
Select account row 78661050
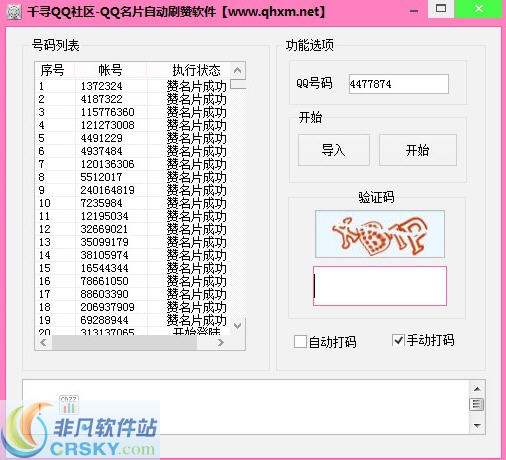(x=133, y=281)
